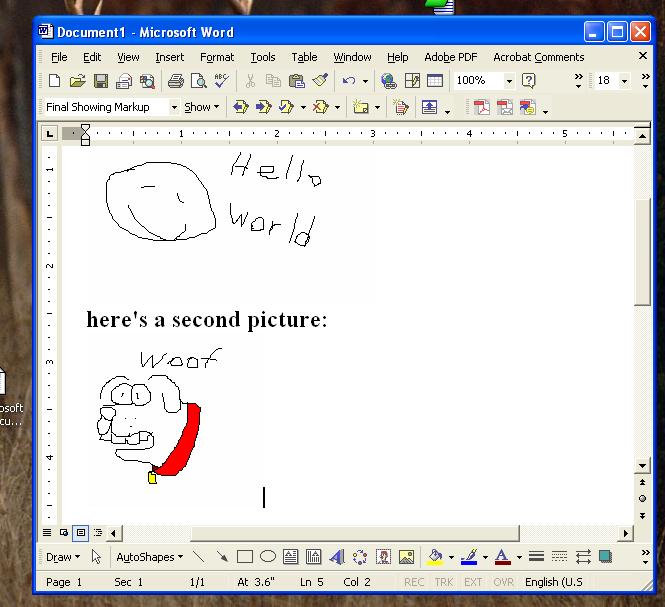Image resolution: width=665 pixels, height=607 pixels.
Task: Select the Rectangle drawing tool
Action: point(245,557)
